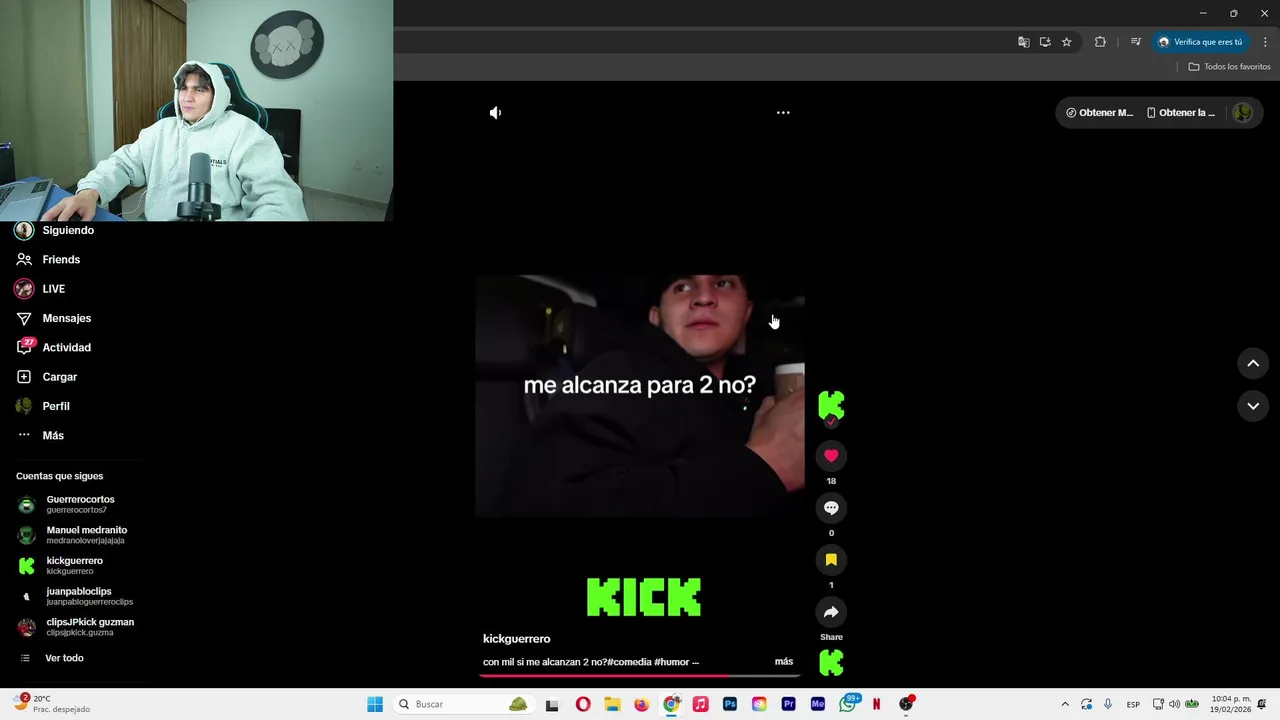
Task: Open the weather widget showing 20°C
Action: (x=53, y=704)
